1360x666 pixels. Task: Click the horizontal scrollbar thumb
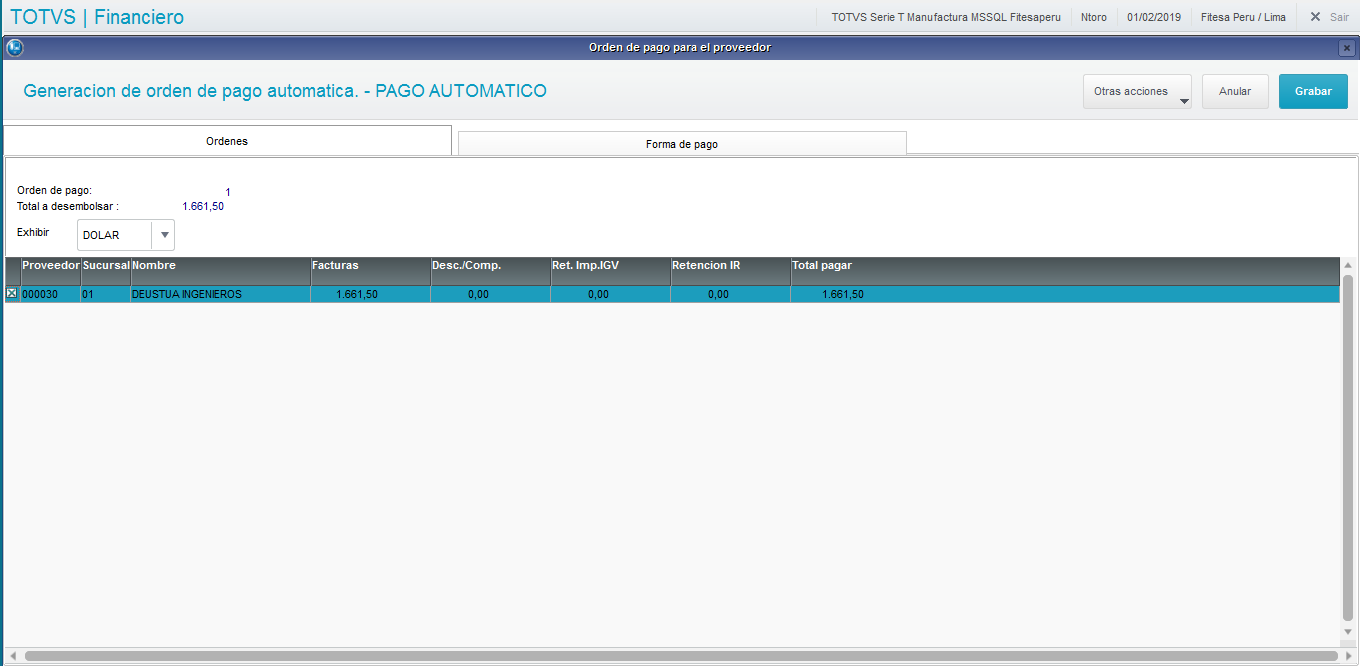click(680, 655)
